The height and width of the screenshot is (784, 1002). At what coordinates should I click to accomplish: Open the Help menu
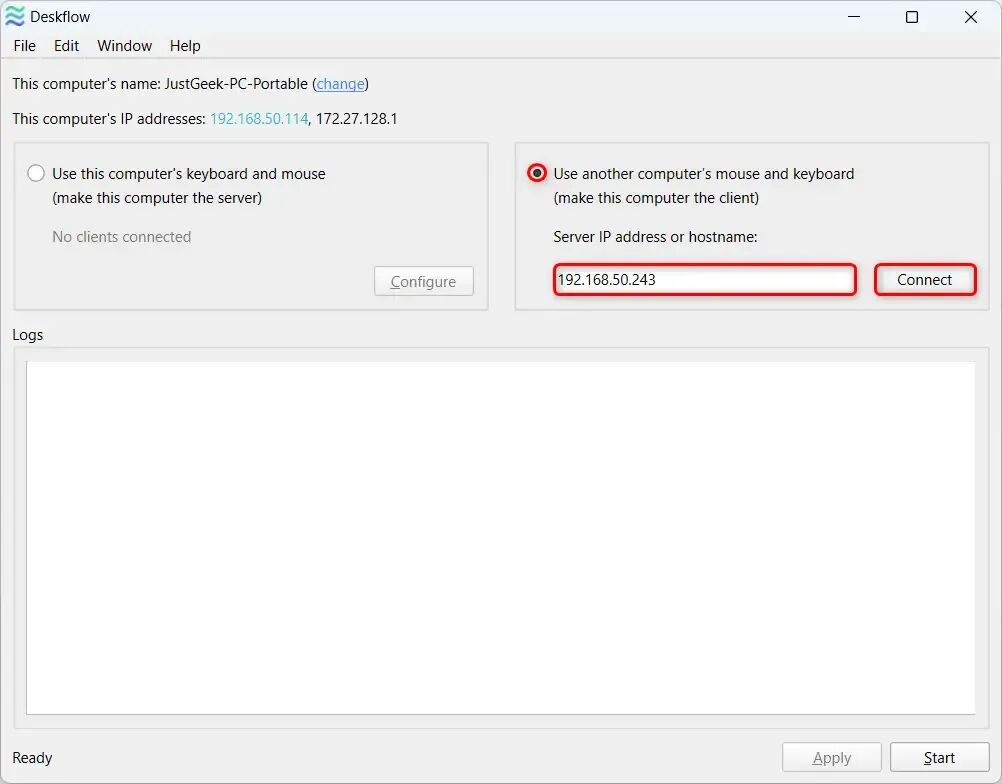pyautogui.click(x=185, y=46)
